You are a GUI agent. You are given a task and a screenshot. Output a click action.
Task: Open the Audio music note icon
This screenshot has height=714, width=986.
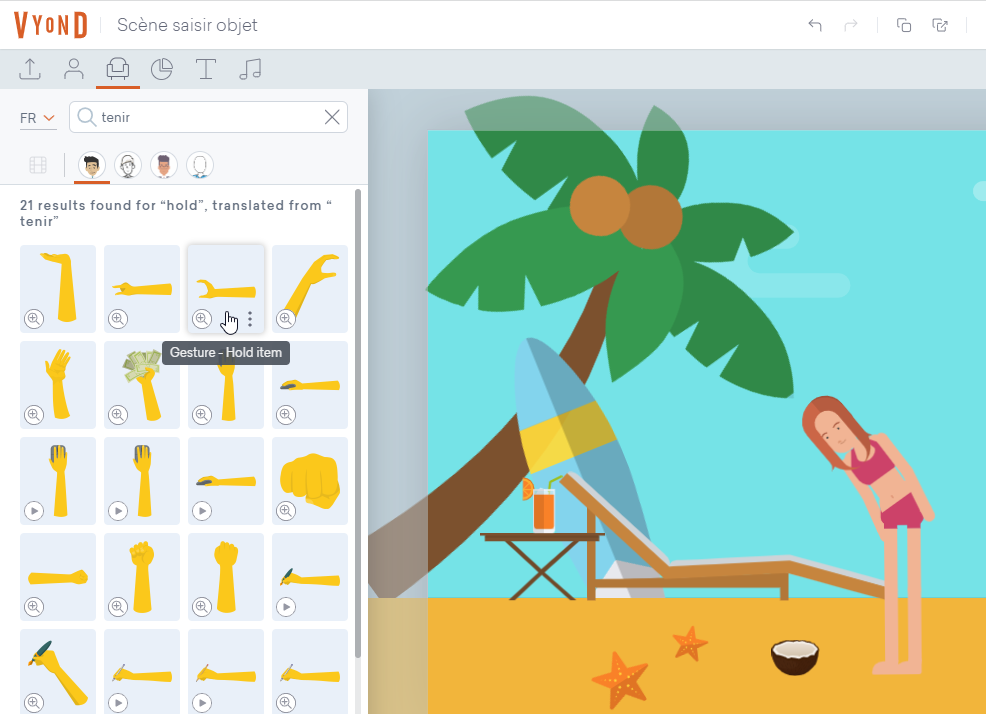pyautogui.click(x=250, y=69)
